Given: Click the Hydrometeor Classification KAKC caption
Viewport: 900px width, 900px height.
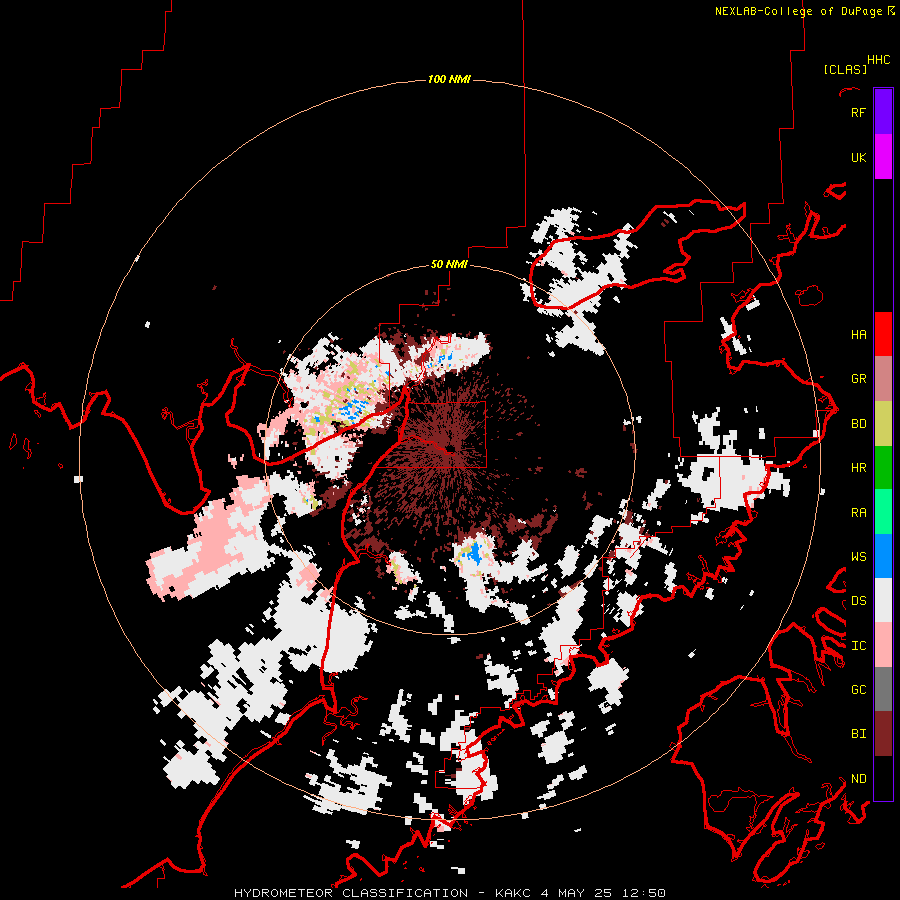Looking at the screenshot, I should (450, 893).
